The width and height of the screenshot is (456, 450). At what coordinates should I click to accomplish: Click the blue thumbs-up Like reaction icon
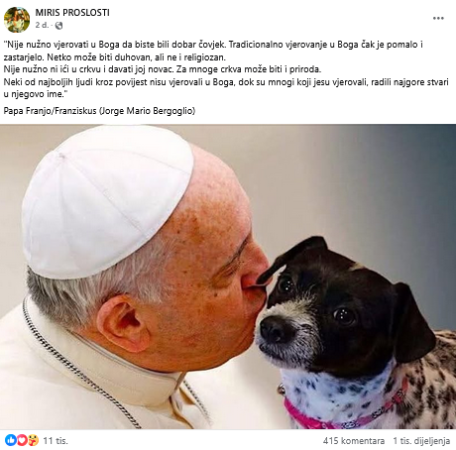(10, 440)
